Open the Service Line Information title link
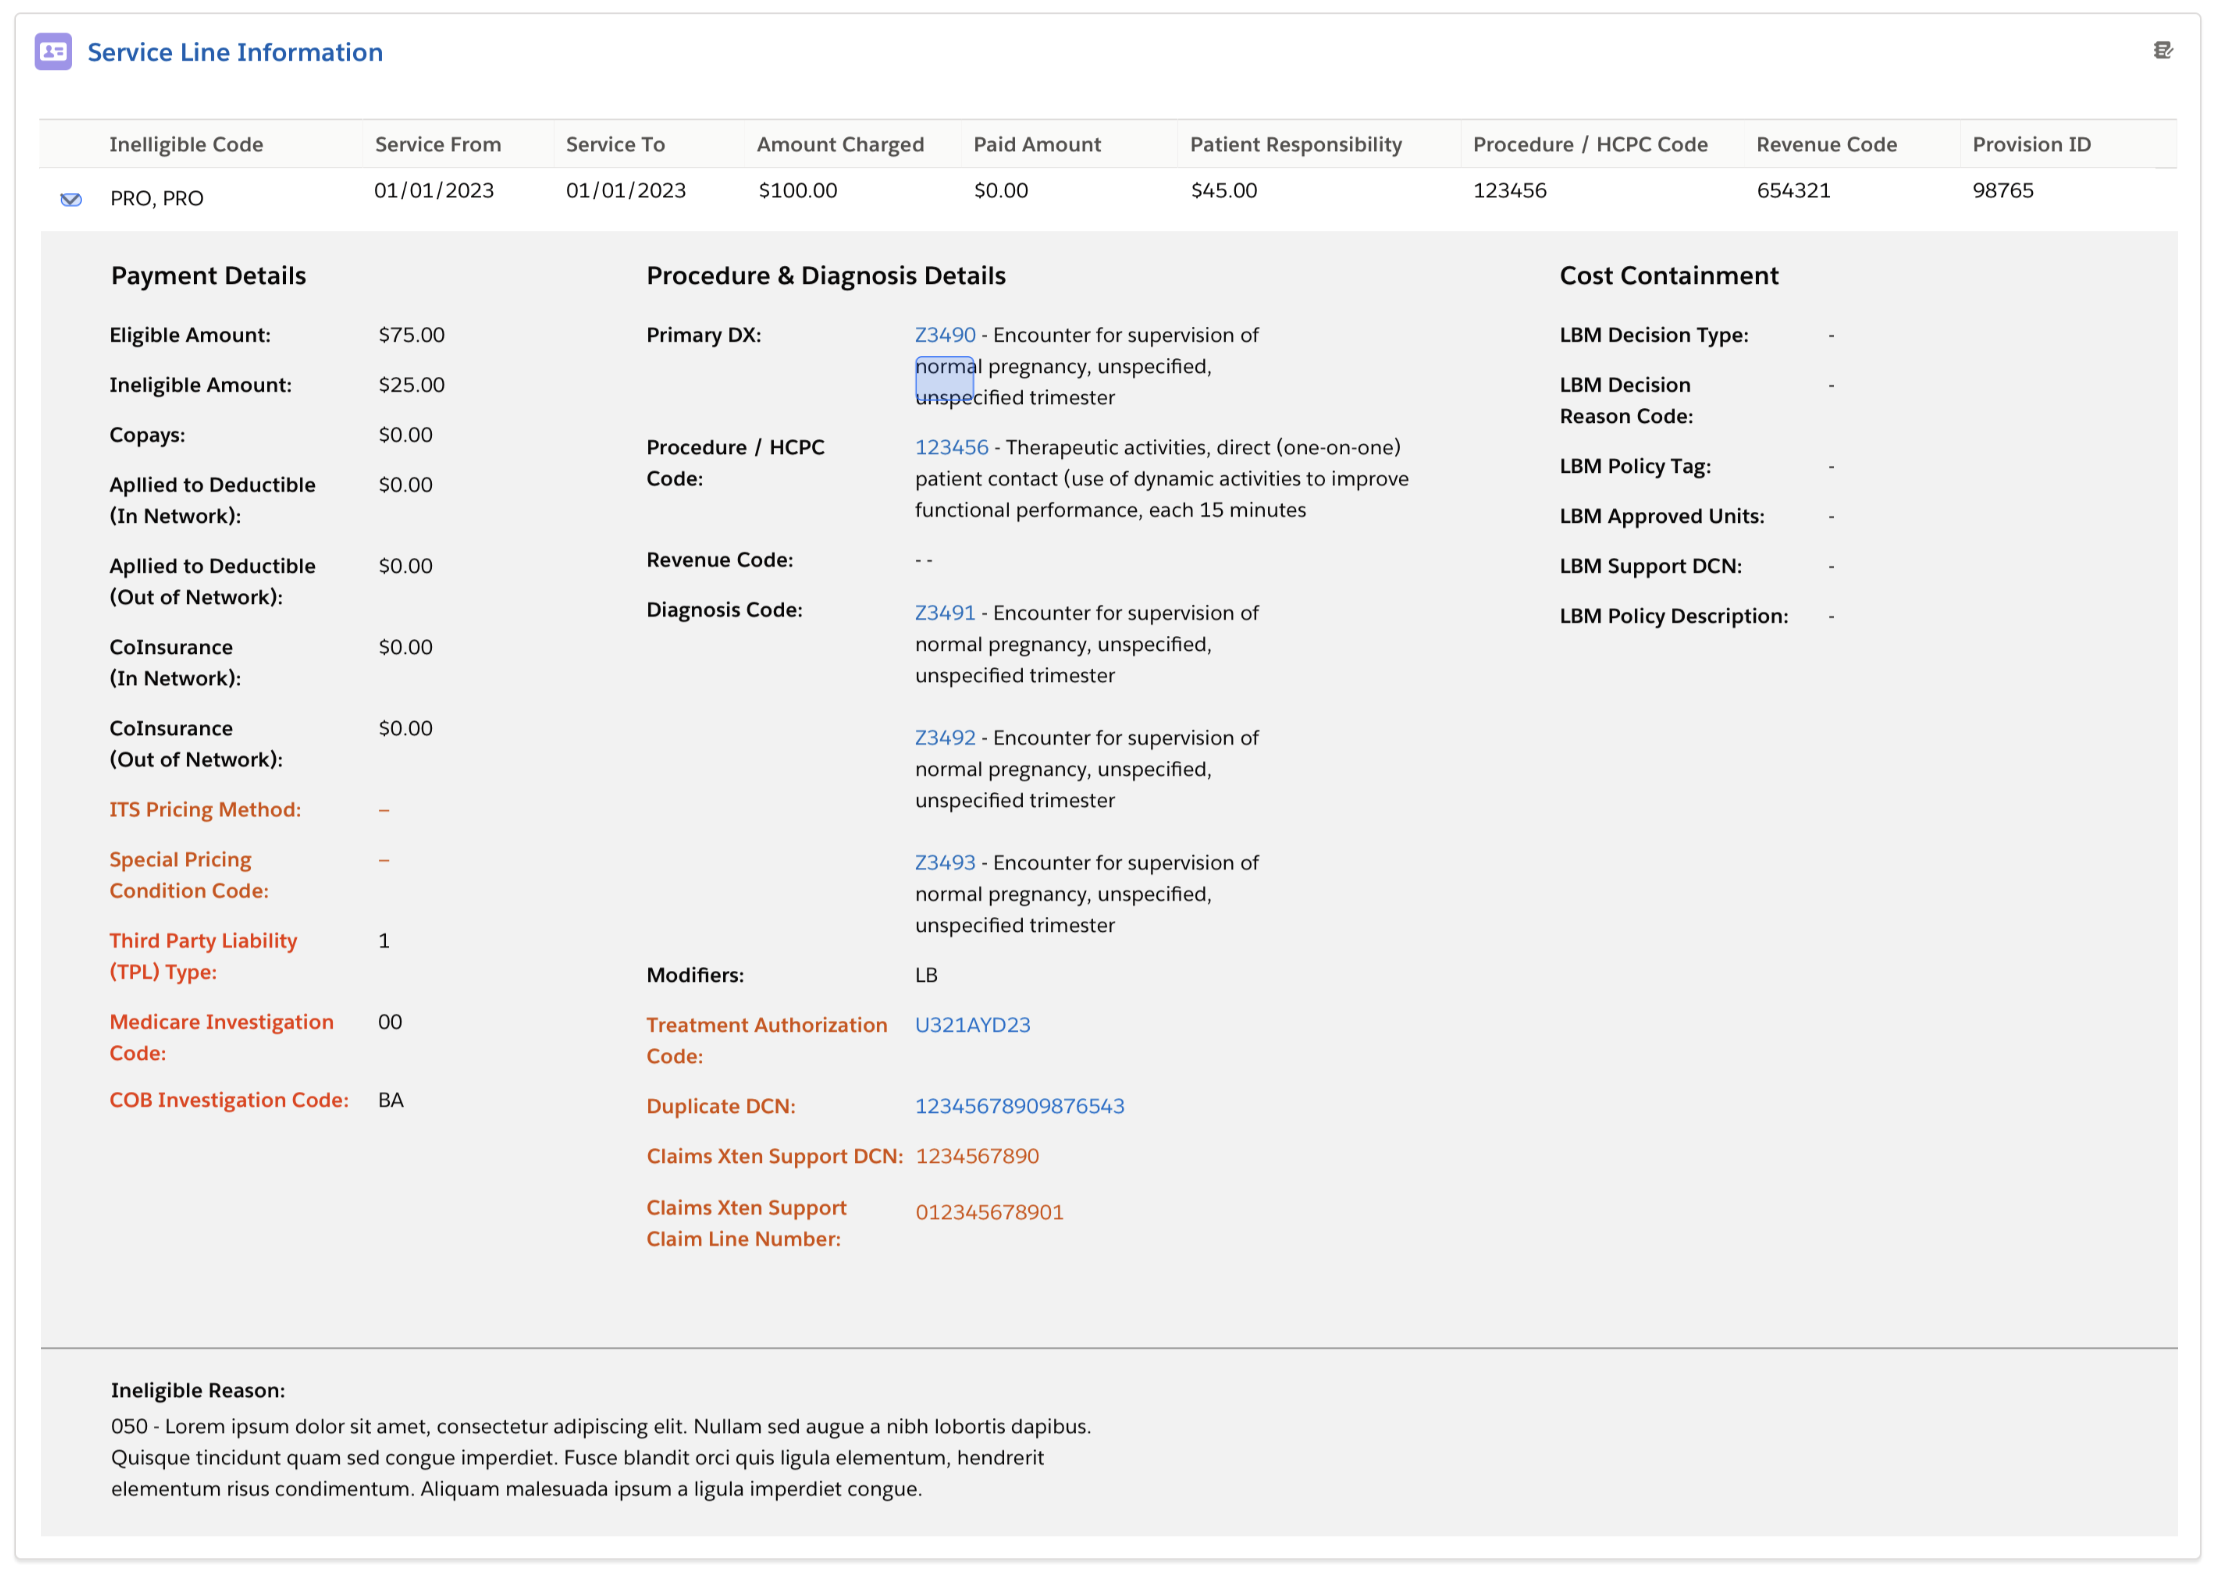This screenshot has width=2214, height=1574. [x=235, y=52]
